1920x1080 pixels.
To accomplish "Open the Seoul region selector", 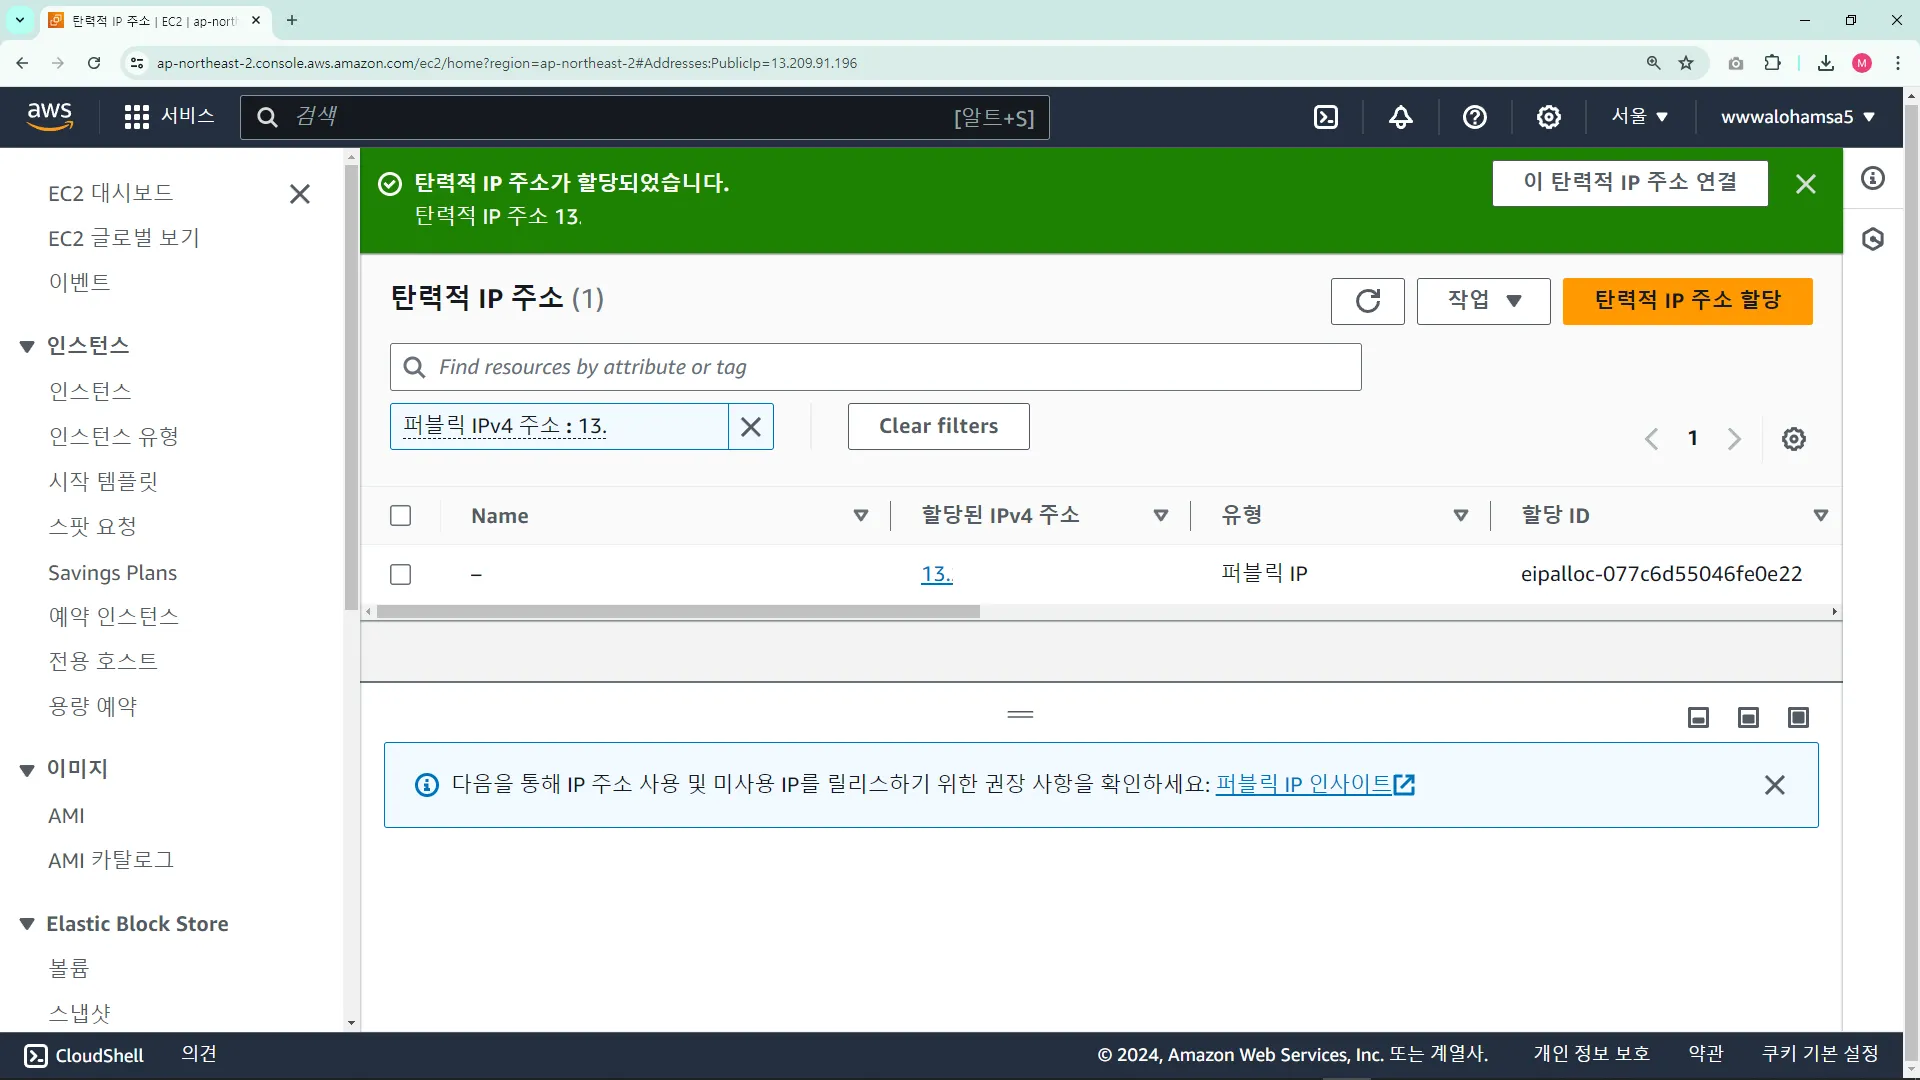I will 1639,117.
